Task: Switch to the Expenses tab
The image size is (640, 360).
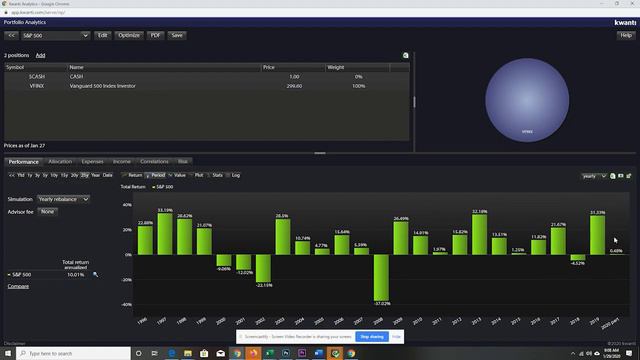Action: tap(93, 162)
